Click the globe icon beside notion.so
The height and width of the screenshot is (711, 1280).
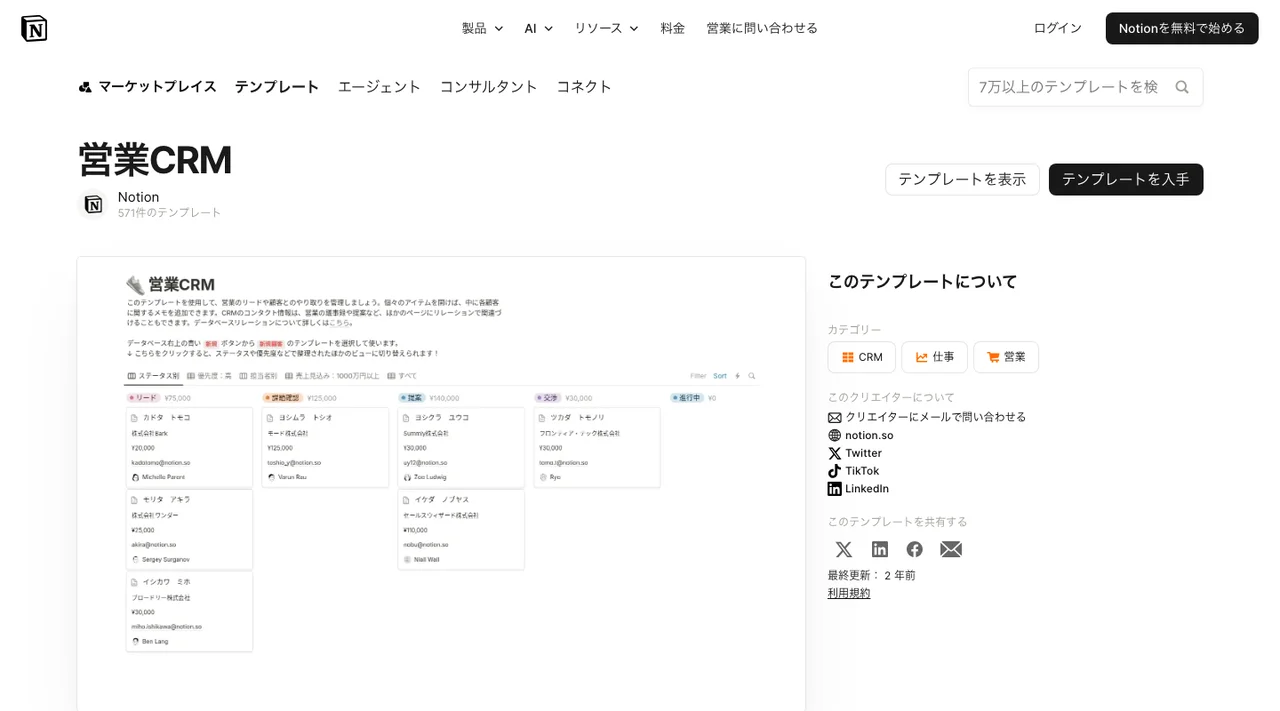pyautogui.click(x=835, y=435)
